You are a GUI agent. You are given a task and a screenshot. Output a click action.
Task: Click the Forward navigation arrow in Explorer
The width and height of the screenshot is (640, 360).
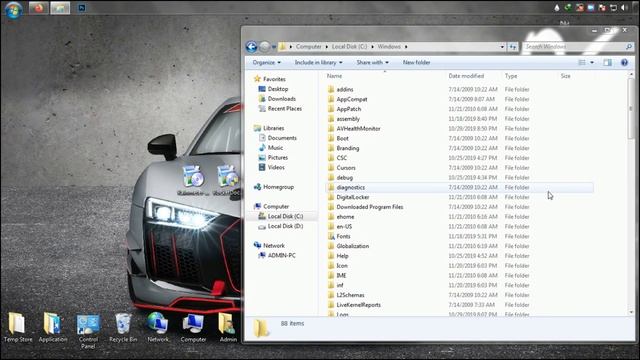coord(264,47)
